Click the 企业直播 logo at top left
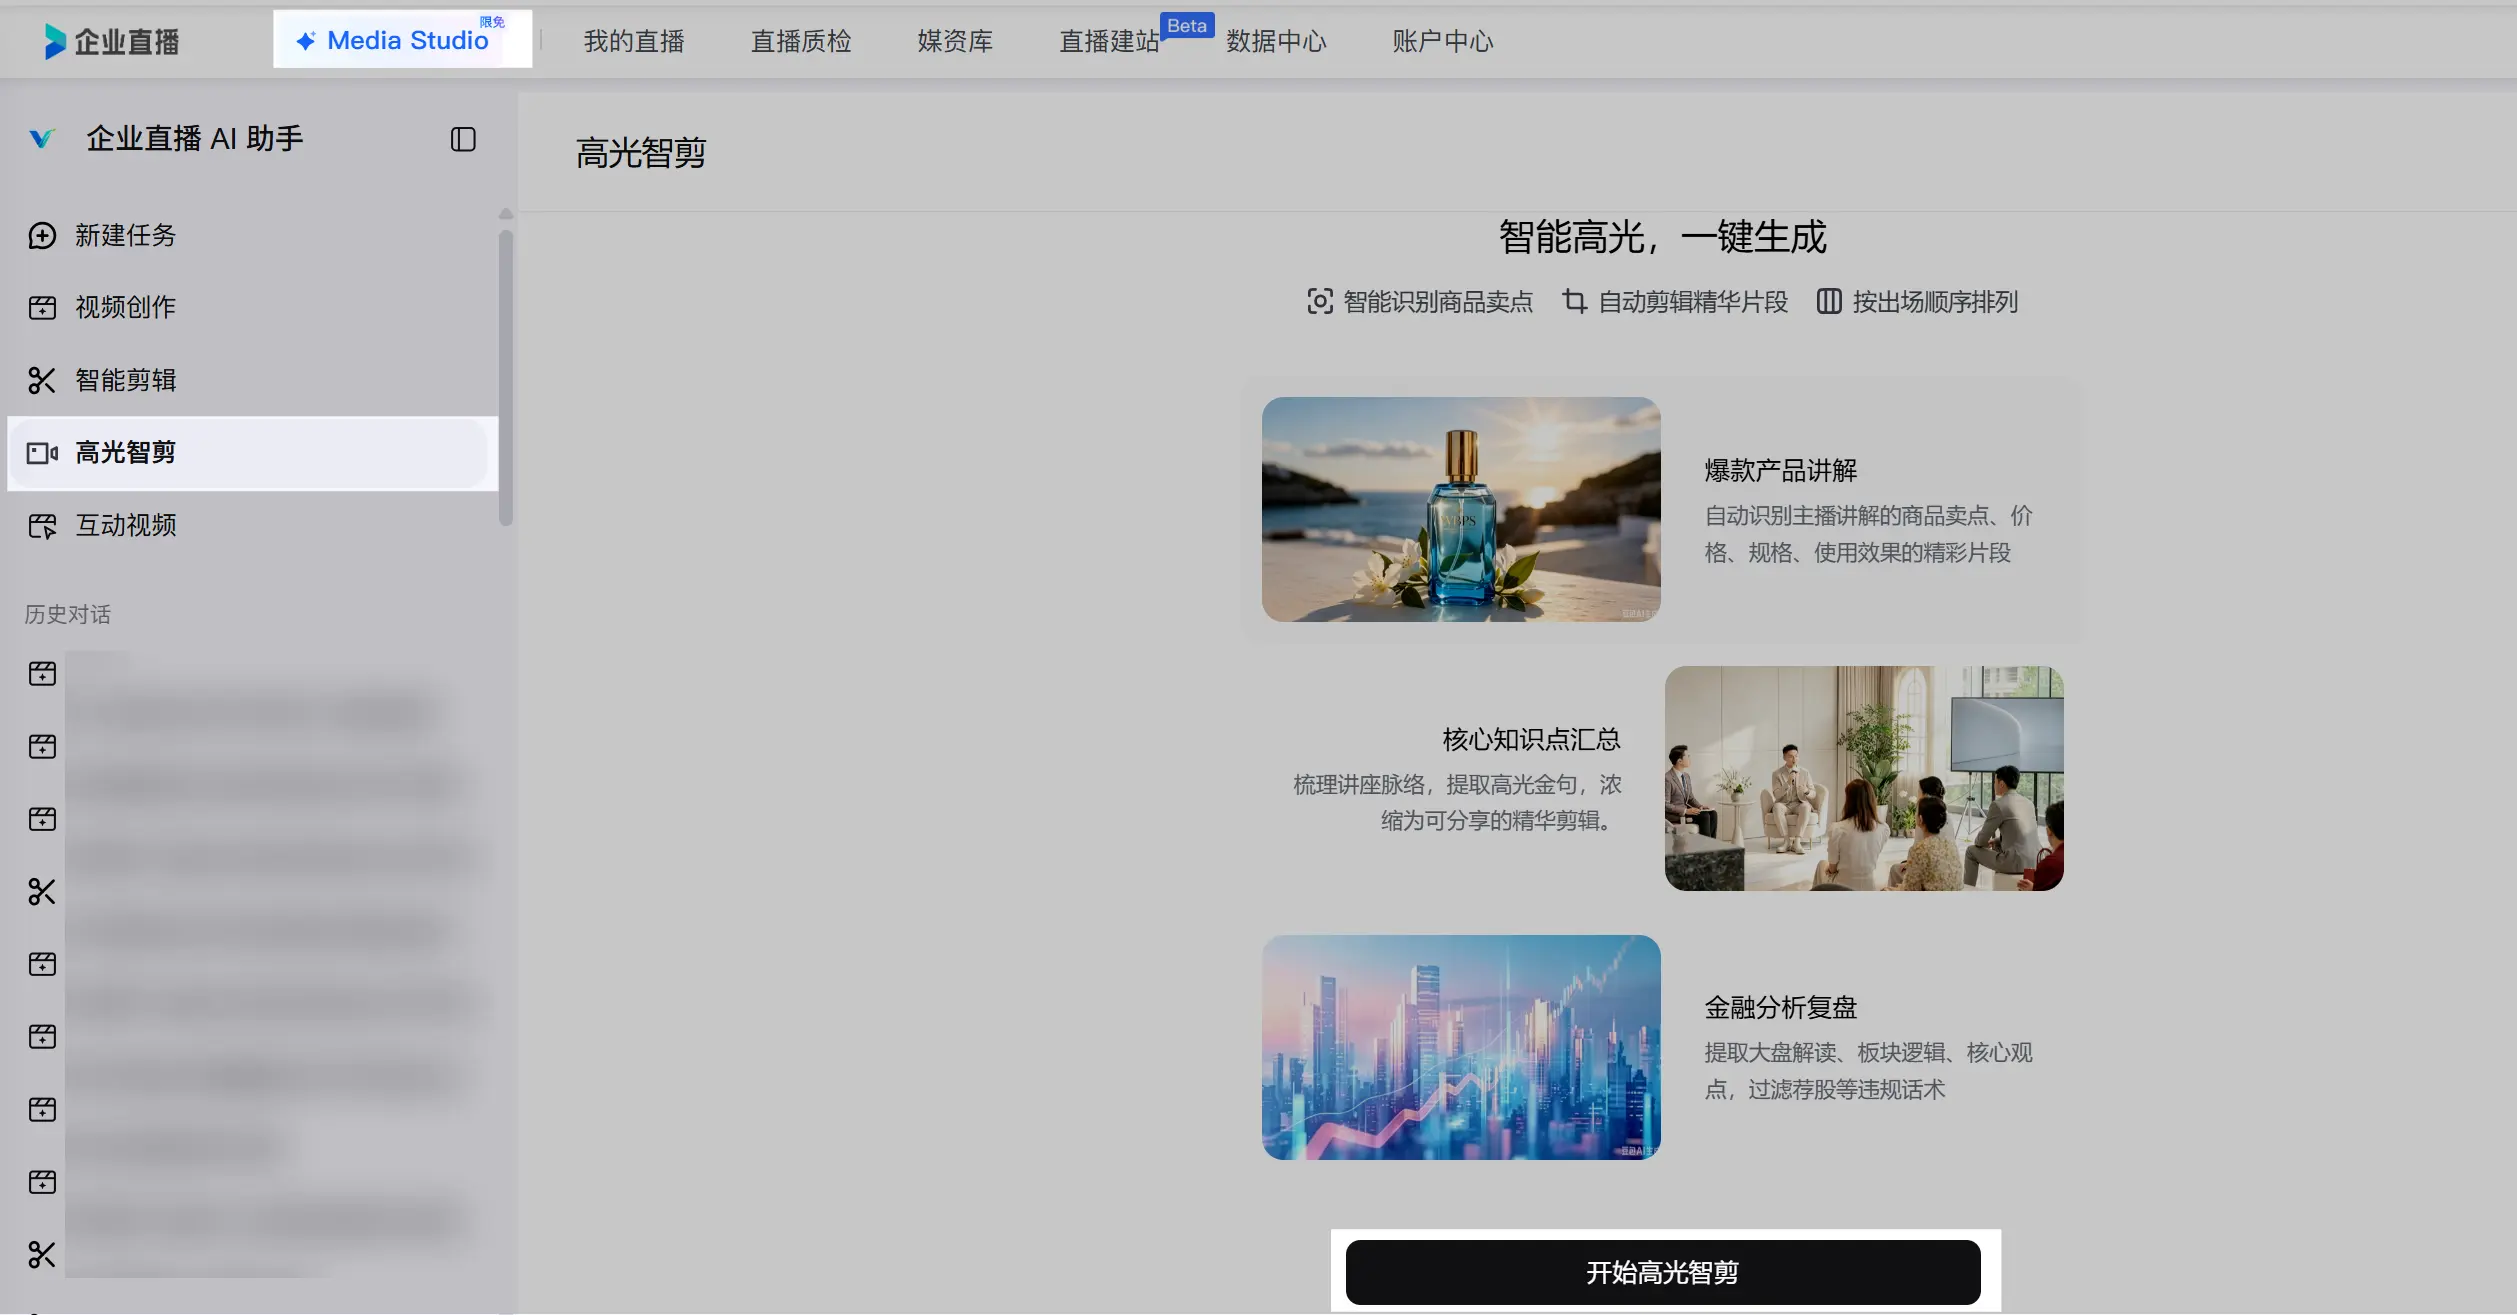Image resolution: width=2517 pixels, height=1315 pixels. (x=112, y=41)
